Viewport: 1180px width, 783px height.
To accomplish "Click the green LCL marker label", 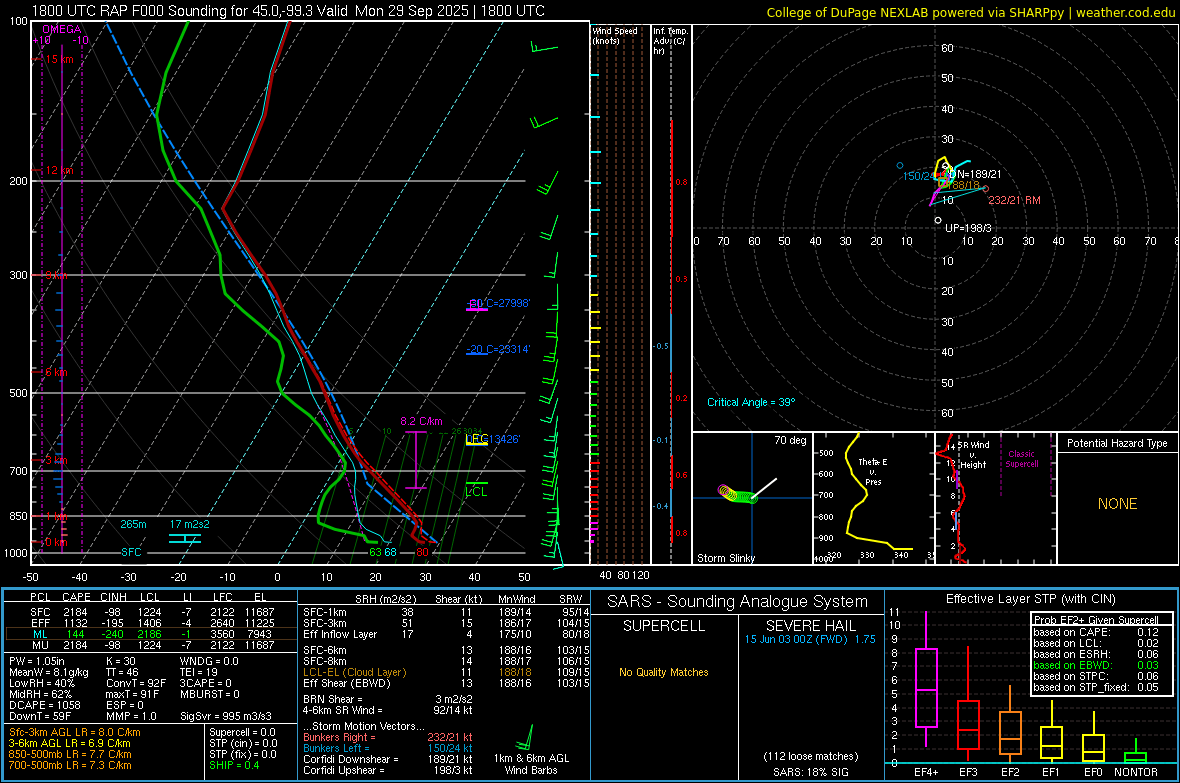I will tap(476, 492).
